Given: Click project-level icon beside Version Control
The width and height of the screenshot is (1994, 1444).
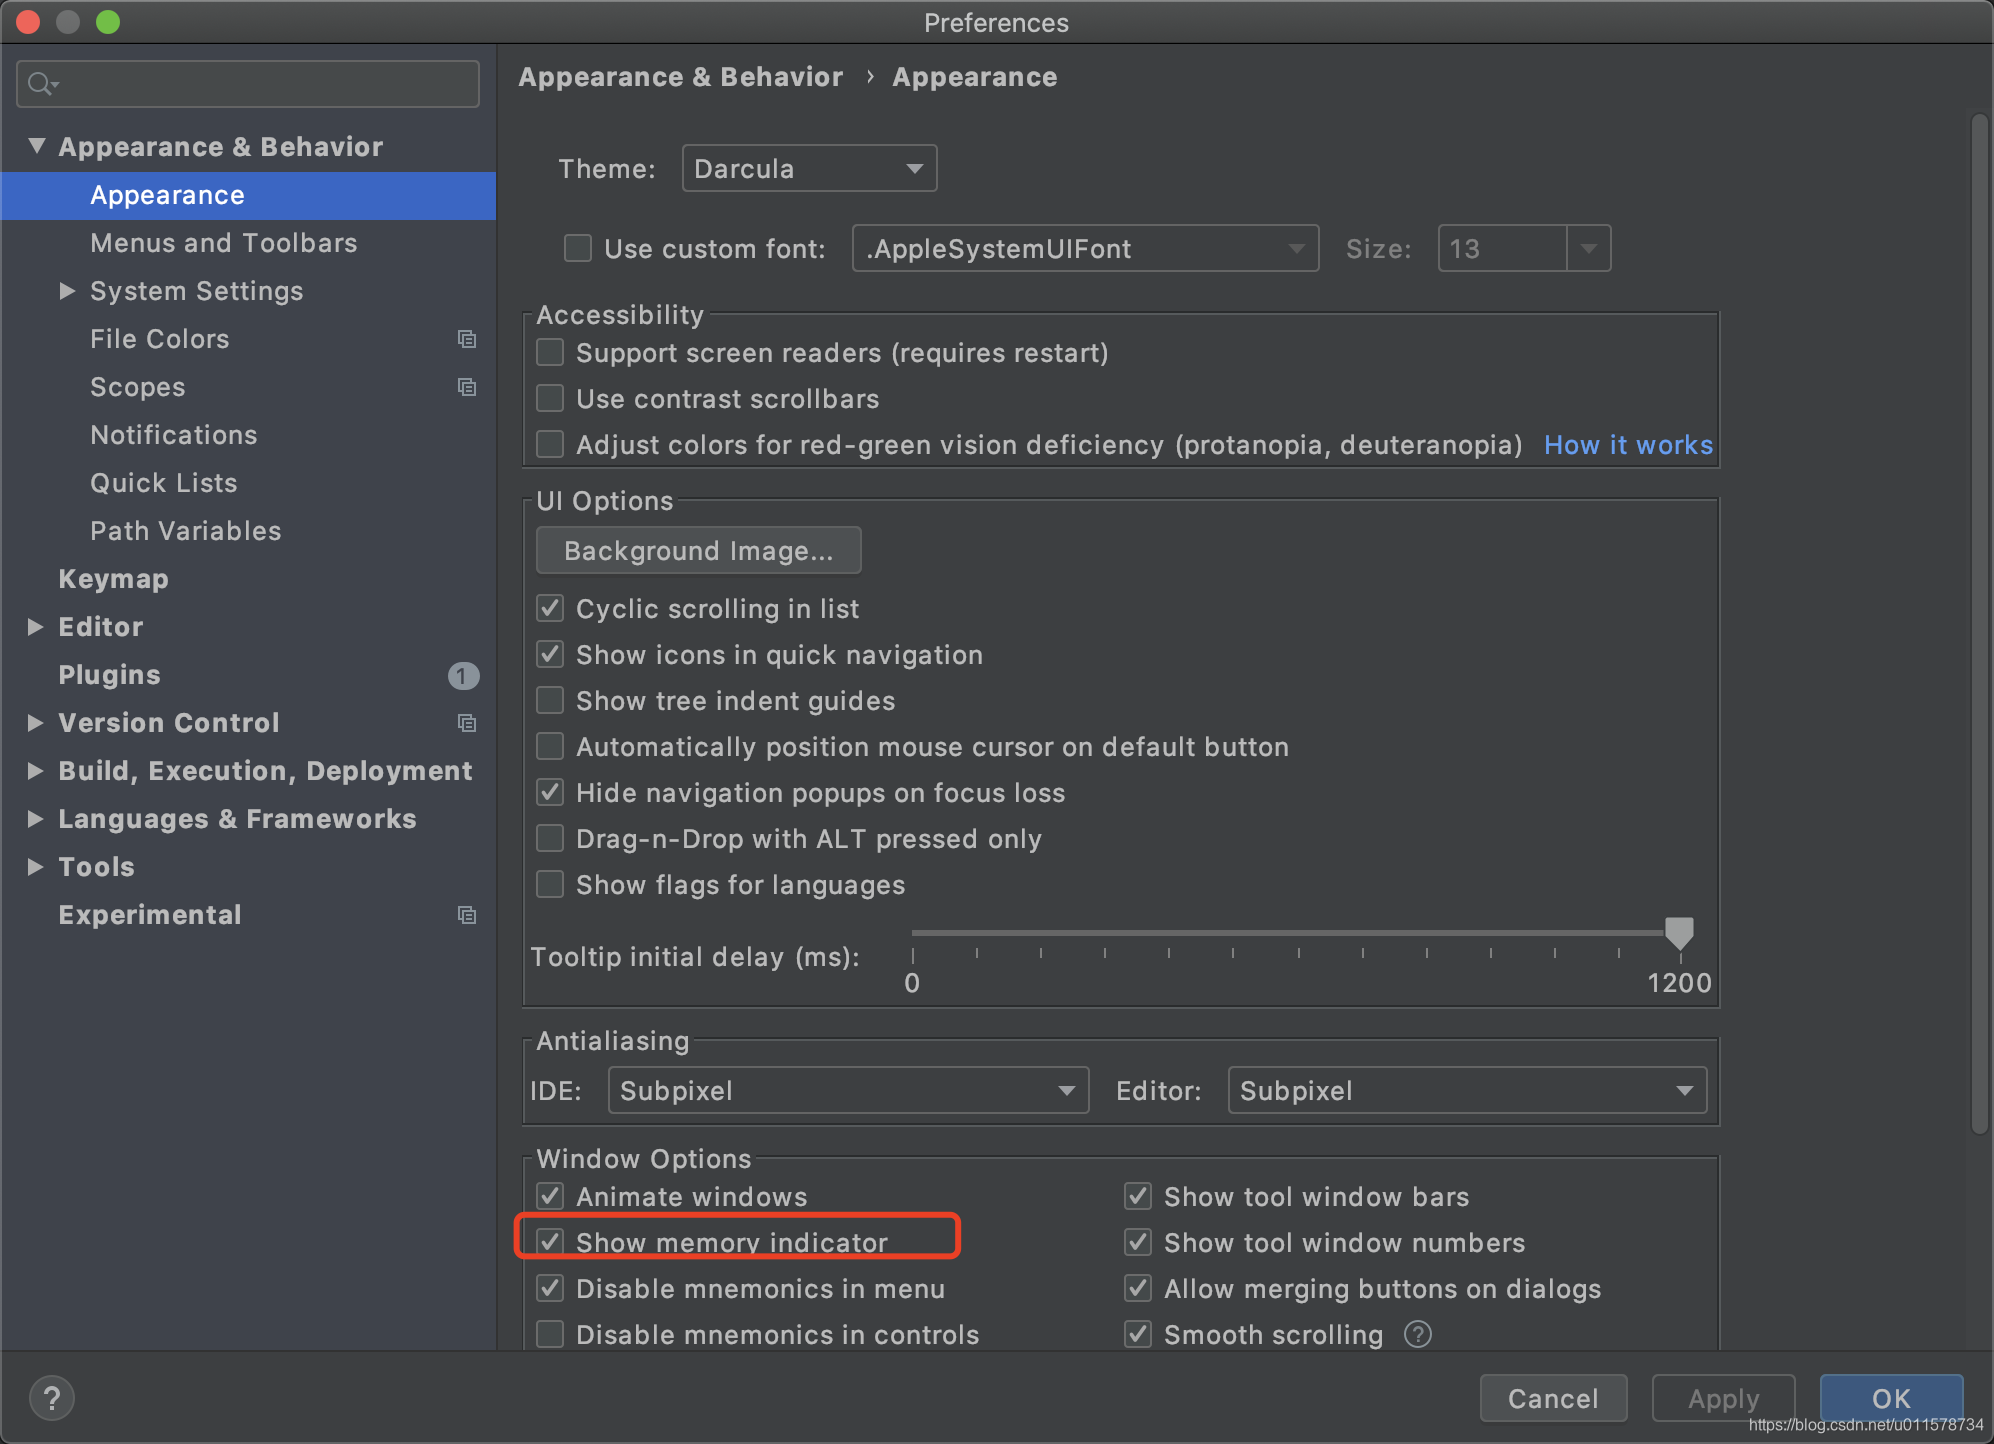Looking at the screenshot, I should [x=466, y=723].
